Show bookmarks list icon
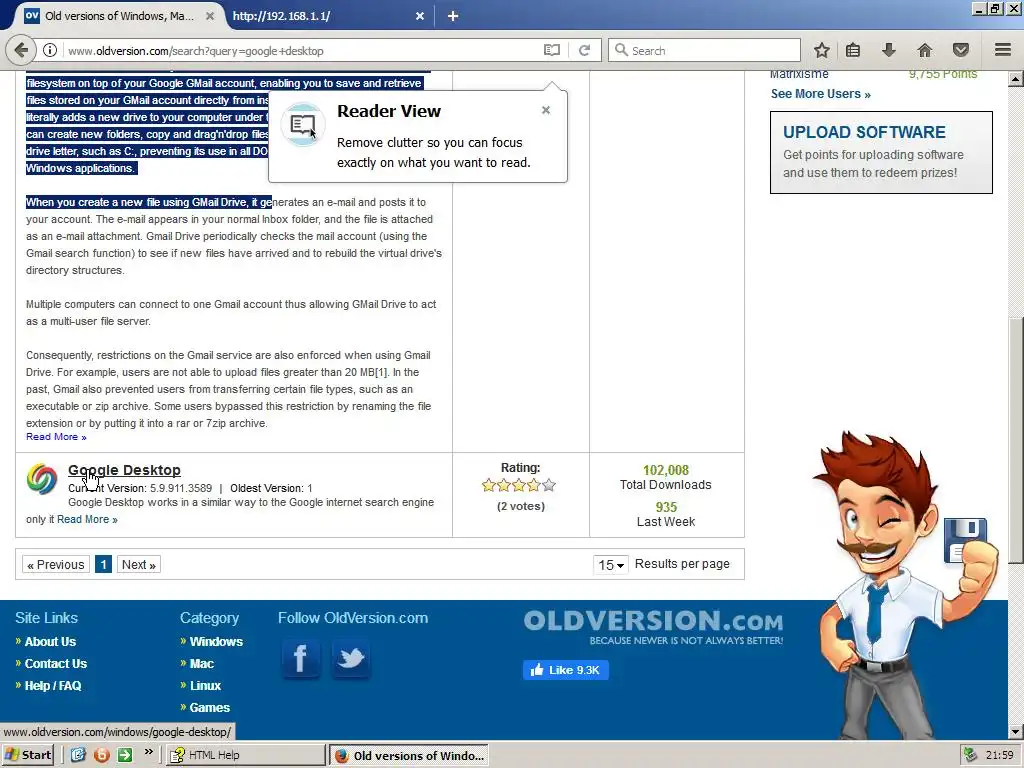The height and width of the screenshot is (768, 1024). point(853,50)
